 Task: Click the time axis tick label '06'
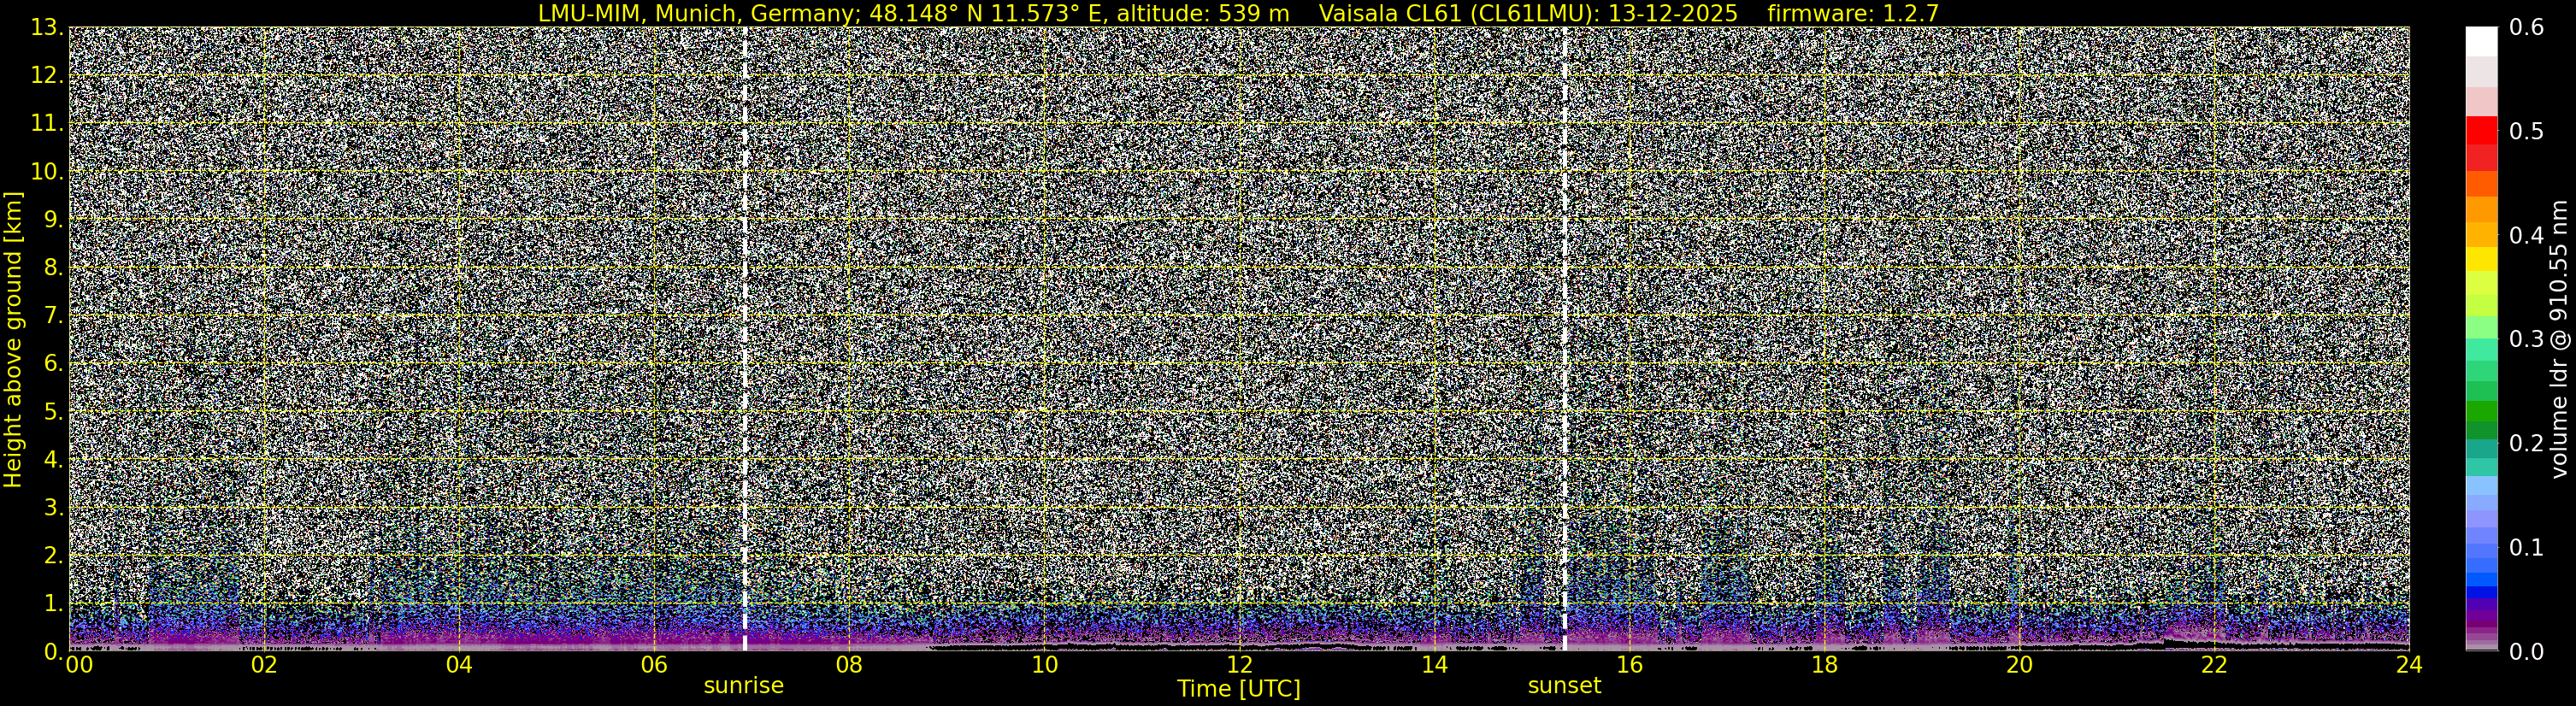point(654,665)
